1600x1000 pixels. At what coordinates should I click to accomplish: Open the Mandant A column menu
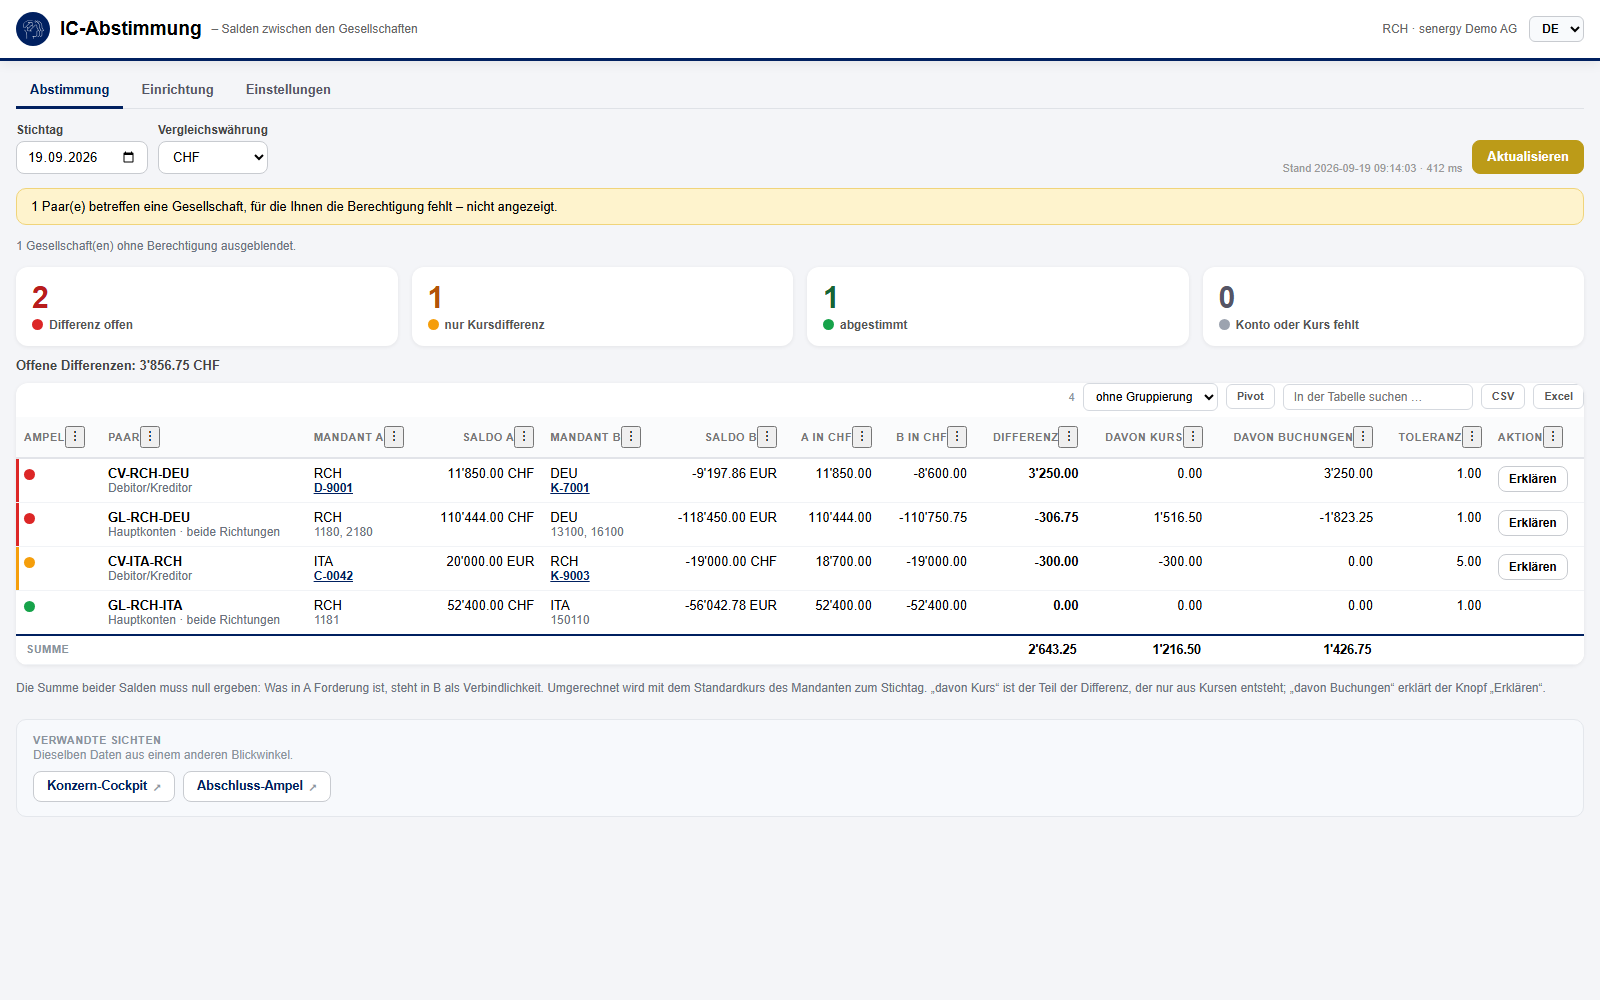pos(394,437)
